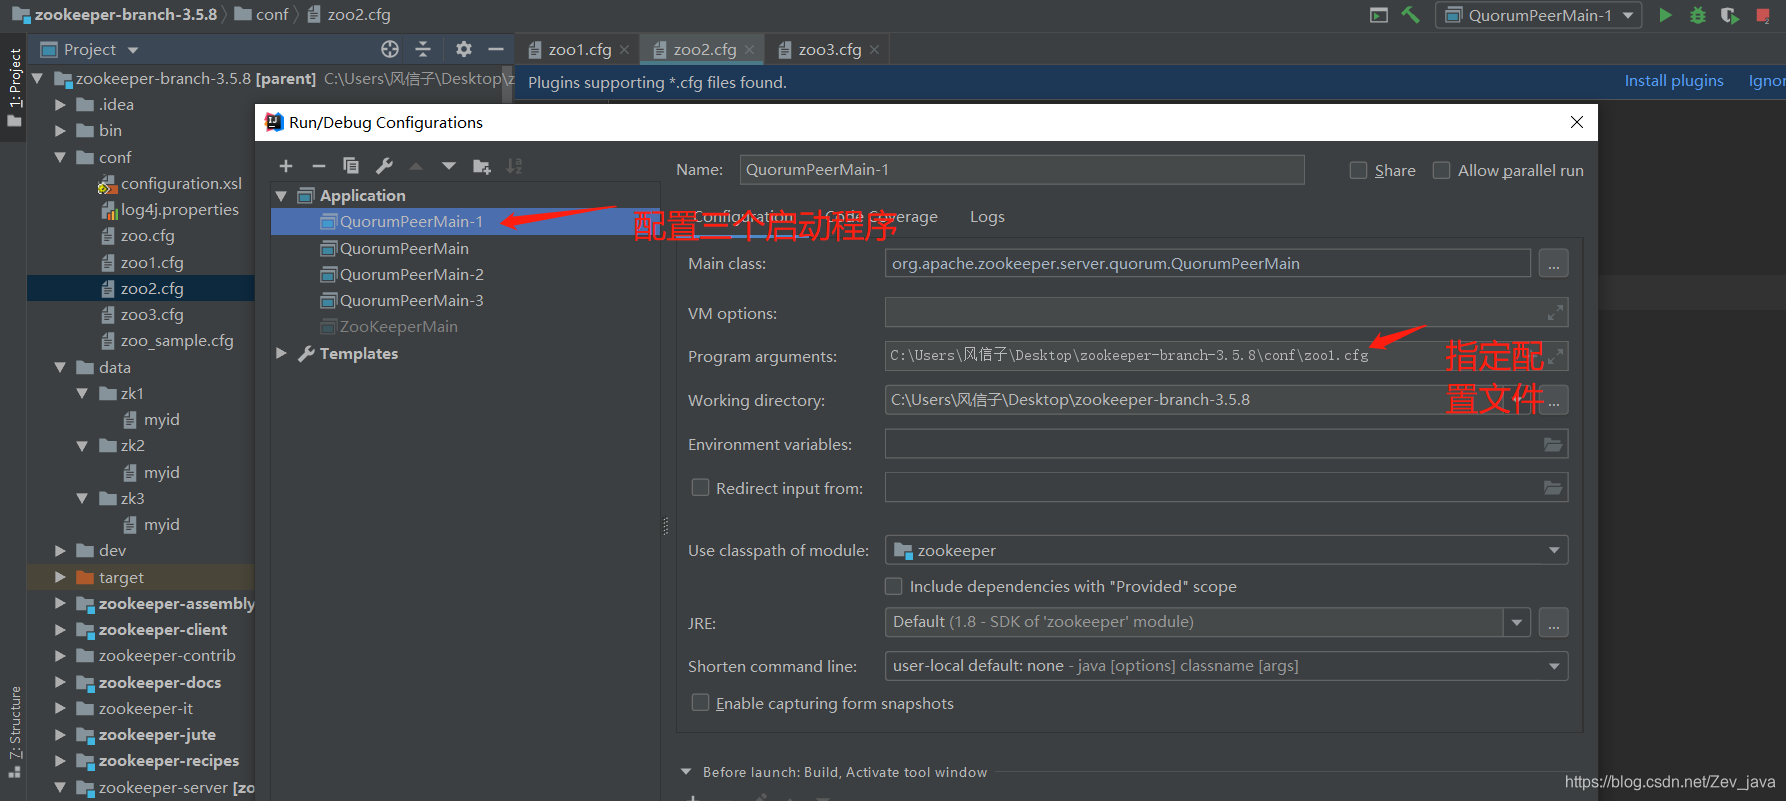This screenshot has height=801, width=1786.
Task: Open Use classpath of module dropdown
Action: (x=1226, y=550)
